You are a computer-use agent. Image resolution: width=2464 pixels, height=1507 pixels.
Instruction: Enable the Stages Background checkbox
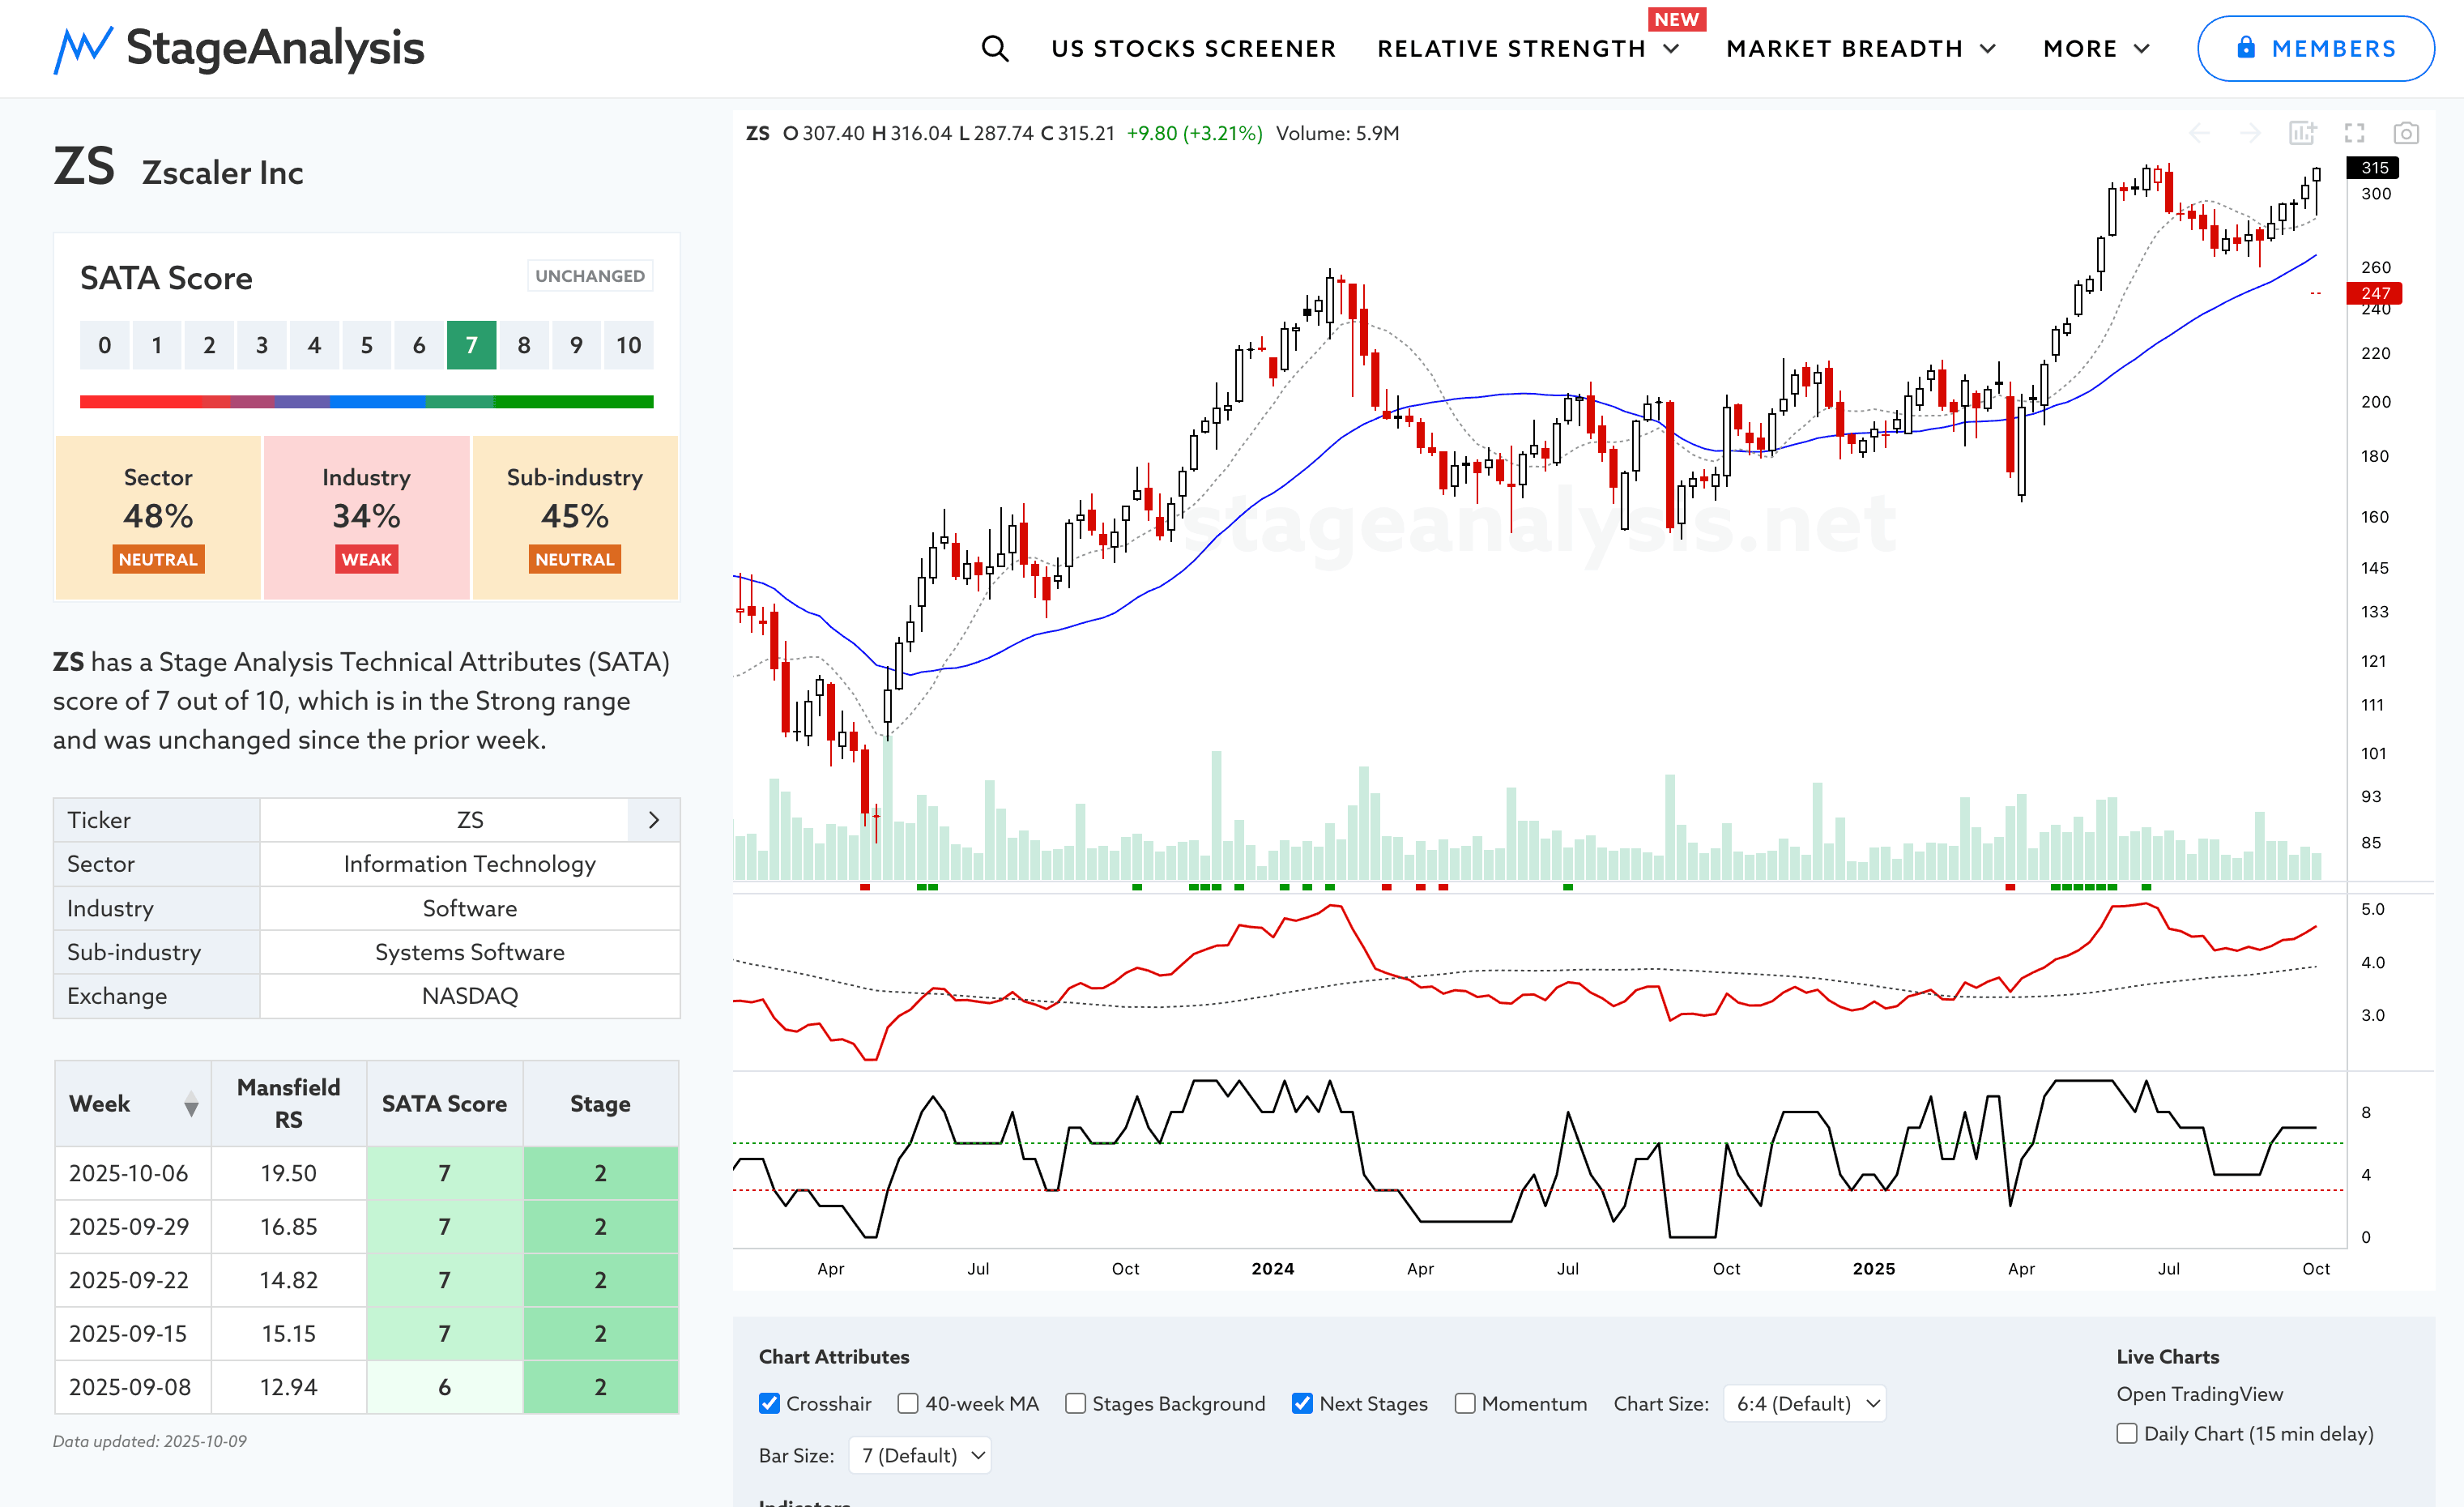point(1075,1403)
